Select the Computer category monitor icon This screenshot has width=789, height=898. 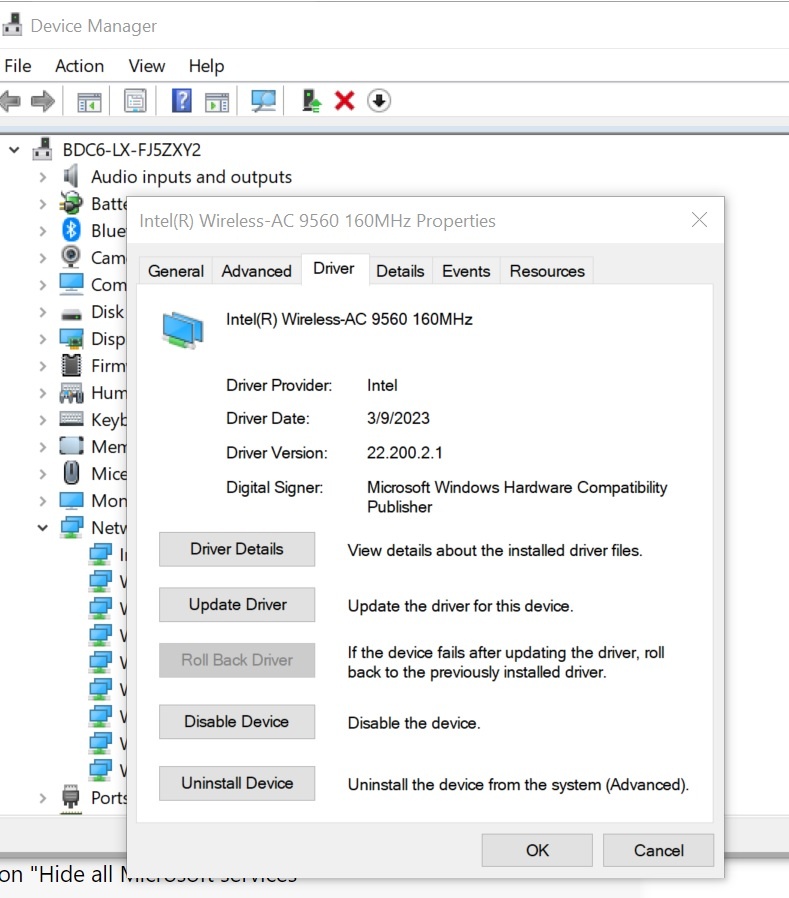[71, 284]
